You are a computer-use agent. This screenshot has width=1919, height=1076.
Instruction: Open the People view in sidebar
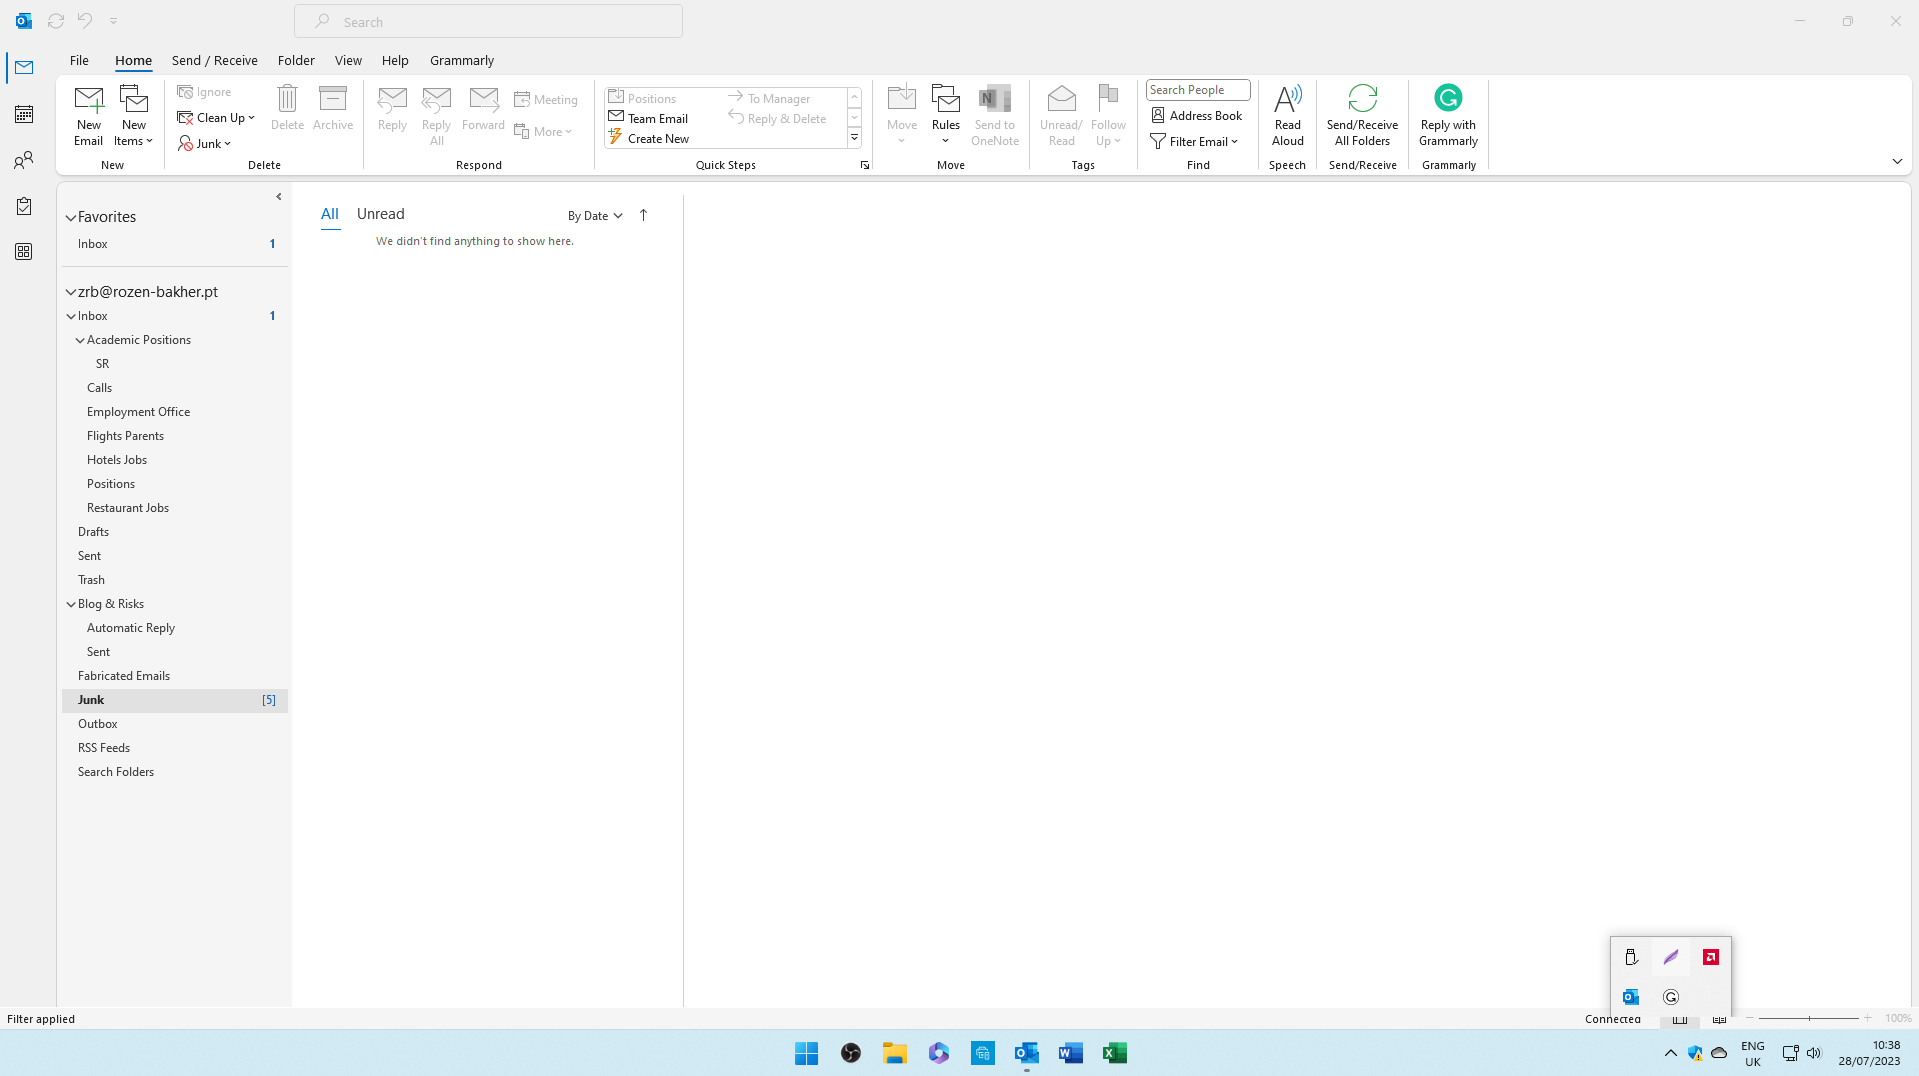point(22,160)
